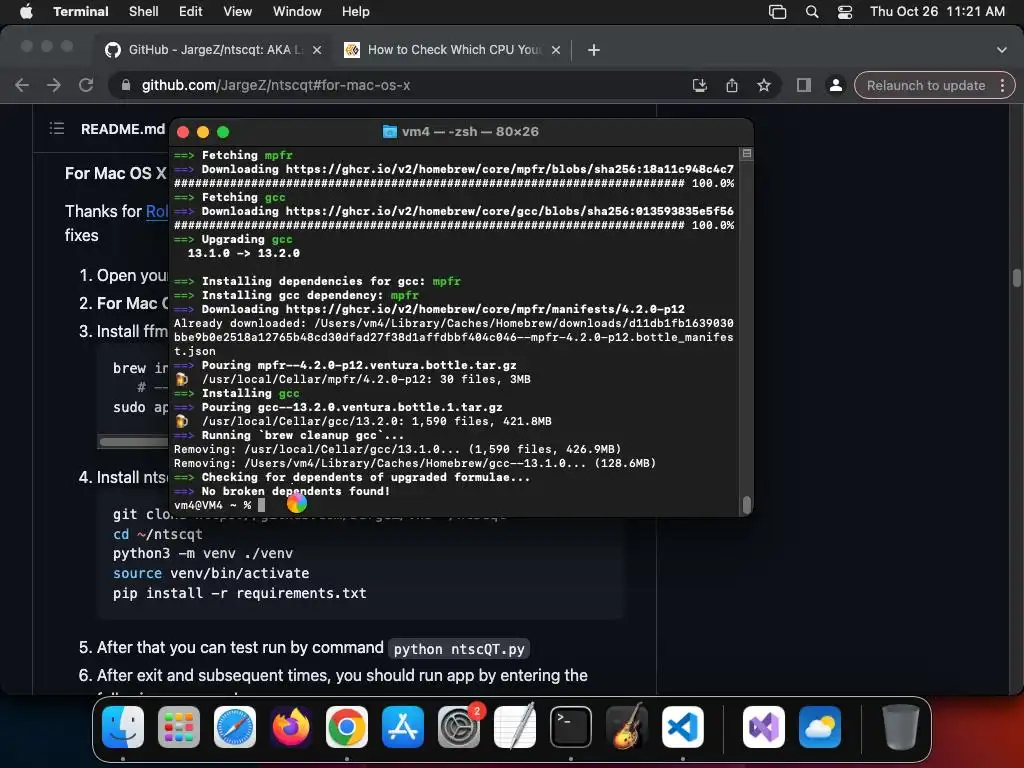Open TextEdit in the Dock
1024x768 pixels.
[x=515, y=727]
